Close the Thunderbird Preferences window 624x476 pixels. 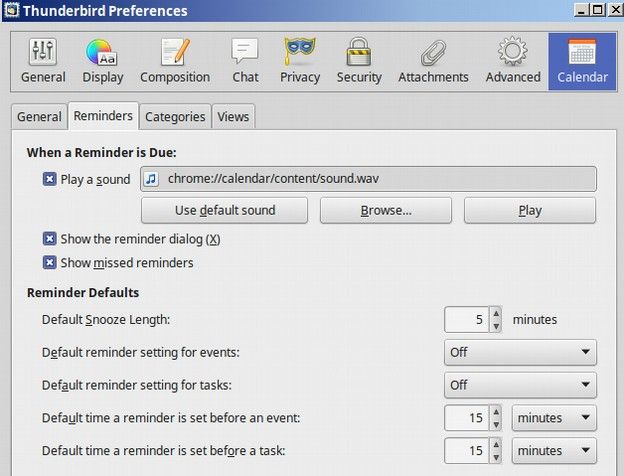(615, 9)
